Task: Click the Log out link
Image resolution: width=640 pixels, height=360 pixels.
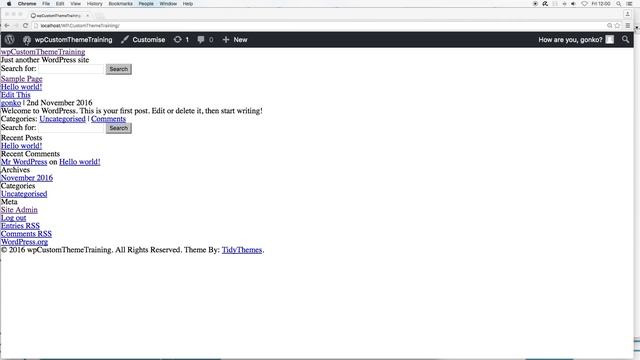Action: [x=13, y=218]
